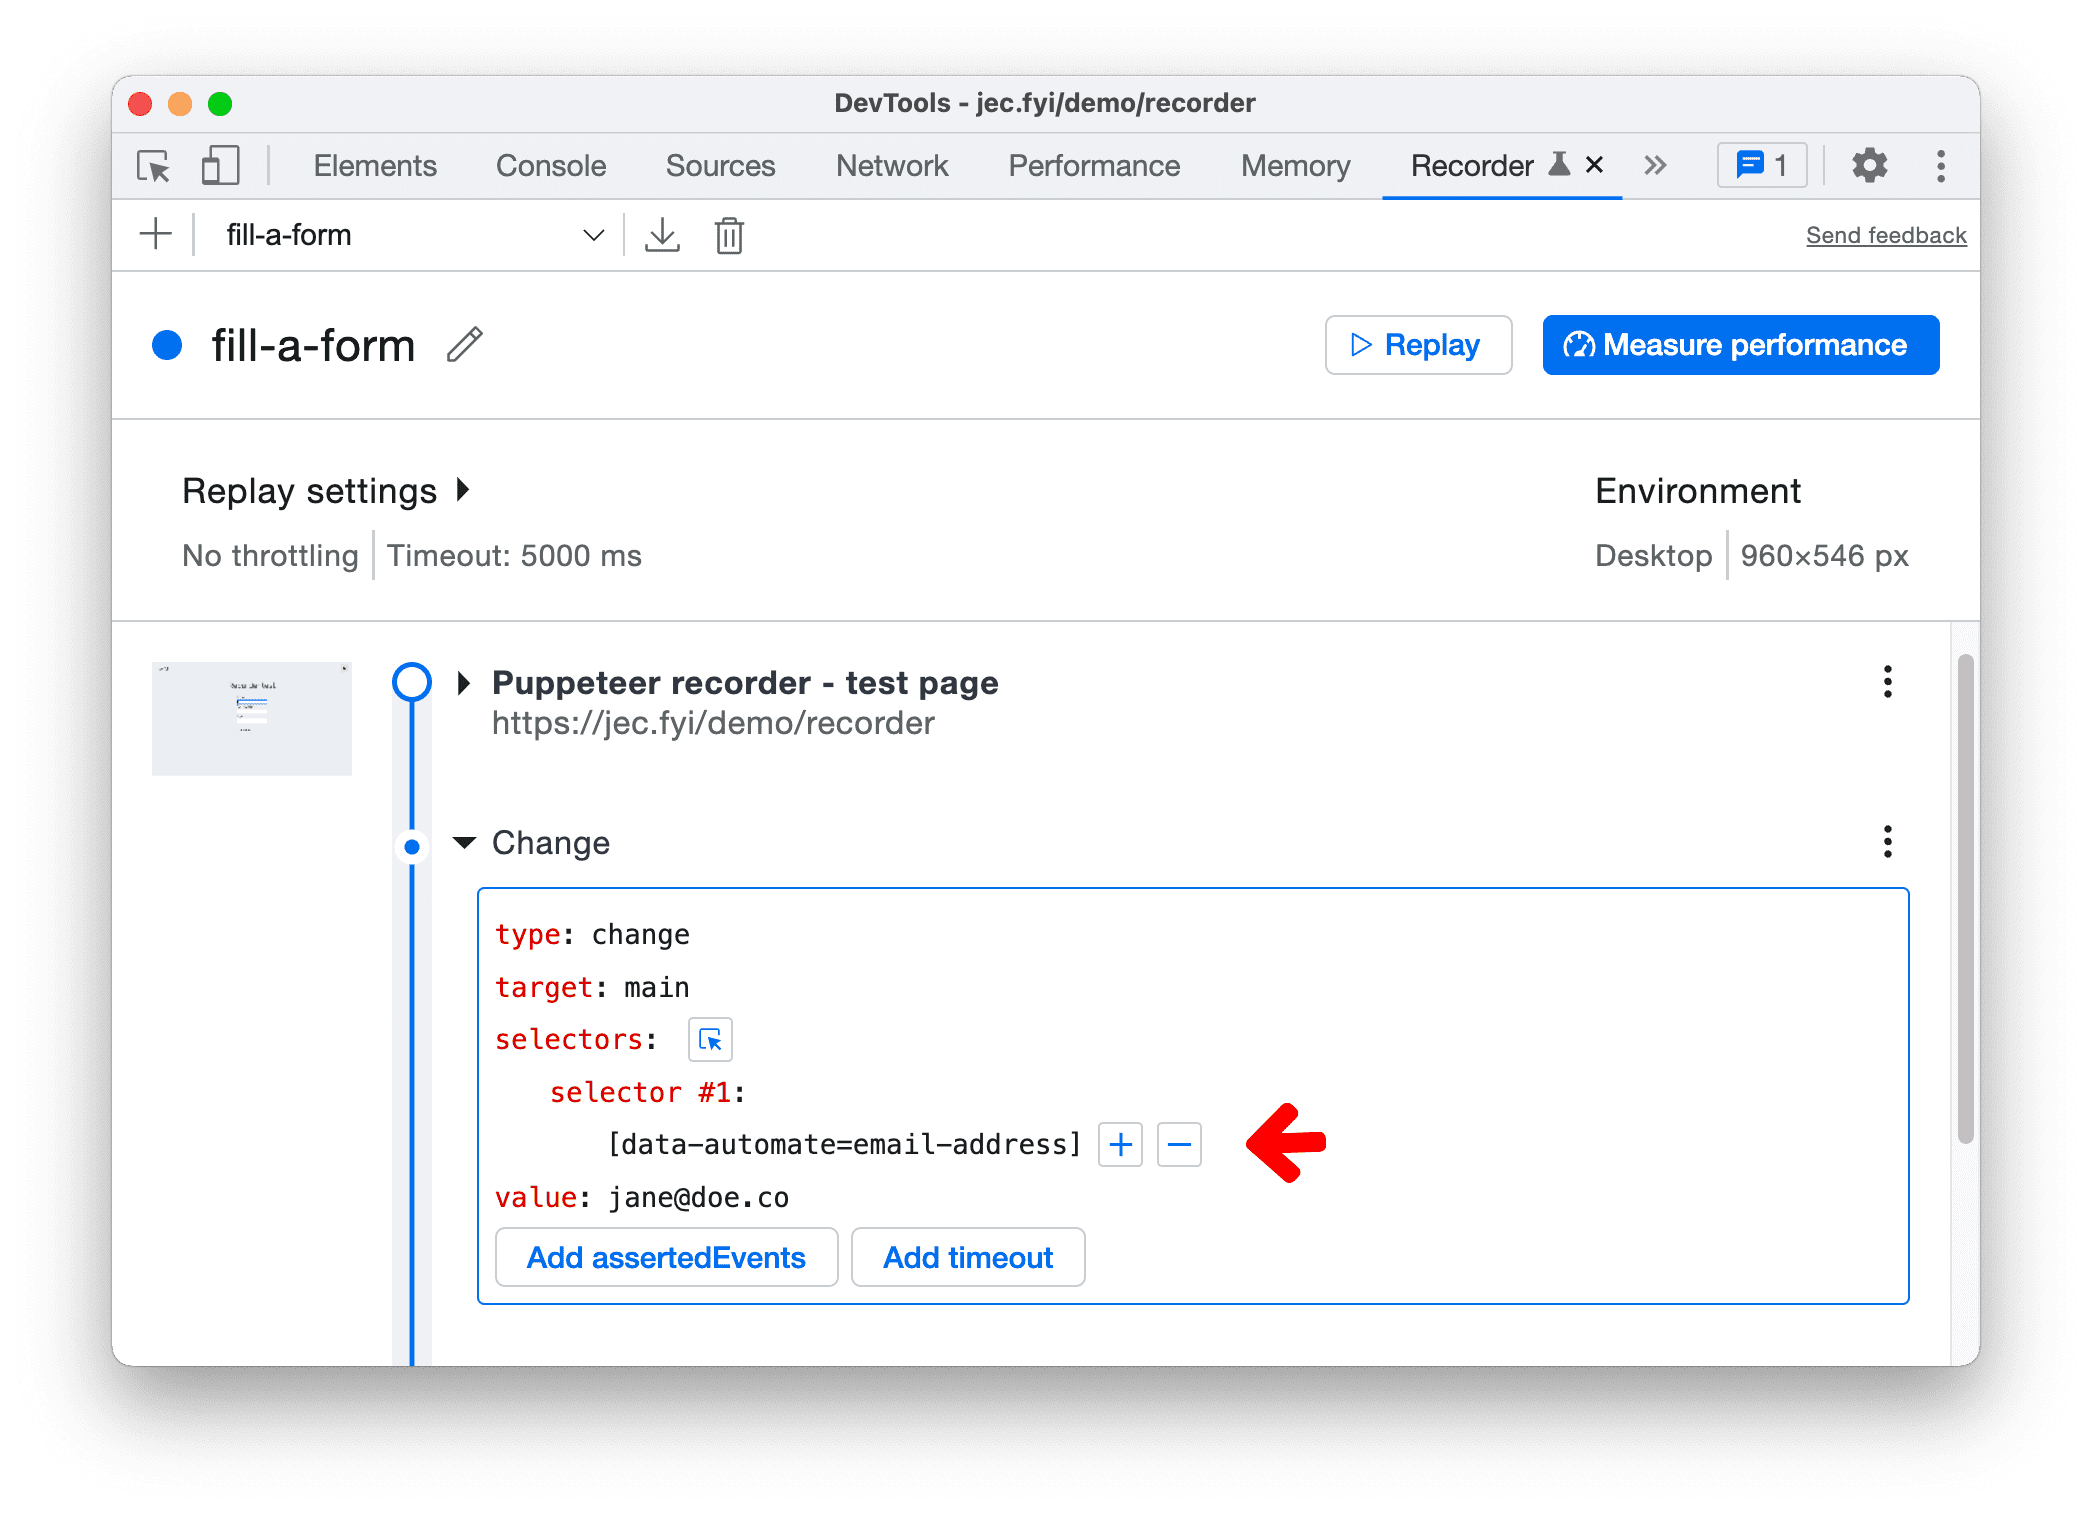Click the three-dot menu on Change step
The width and height of the screenshot is (2092, 1514).
[1887, 841]
